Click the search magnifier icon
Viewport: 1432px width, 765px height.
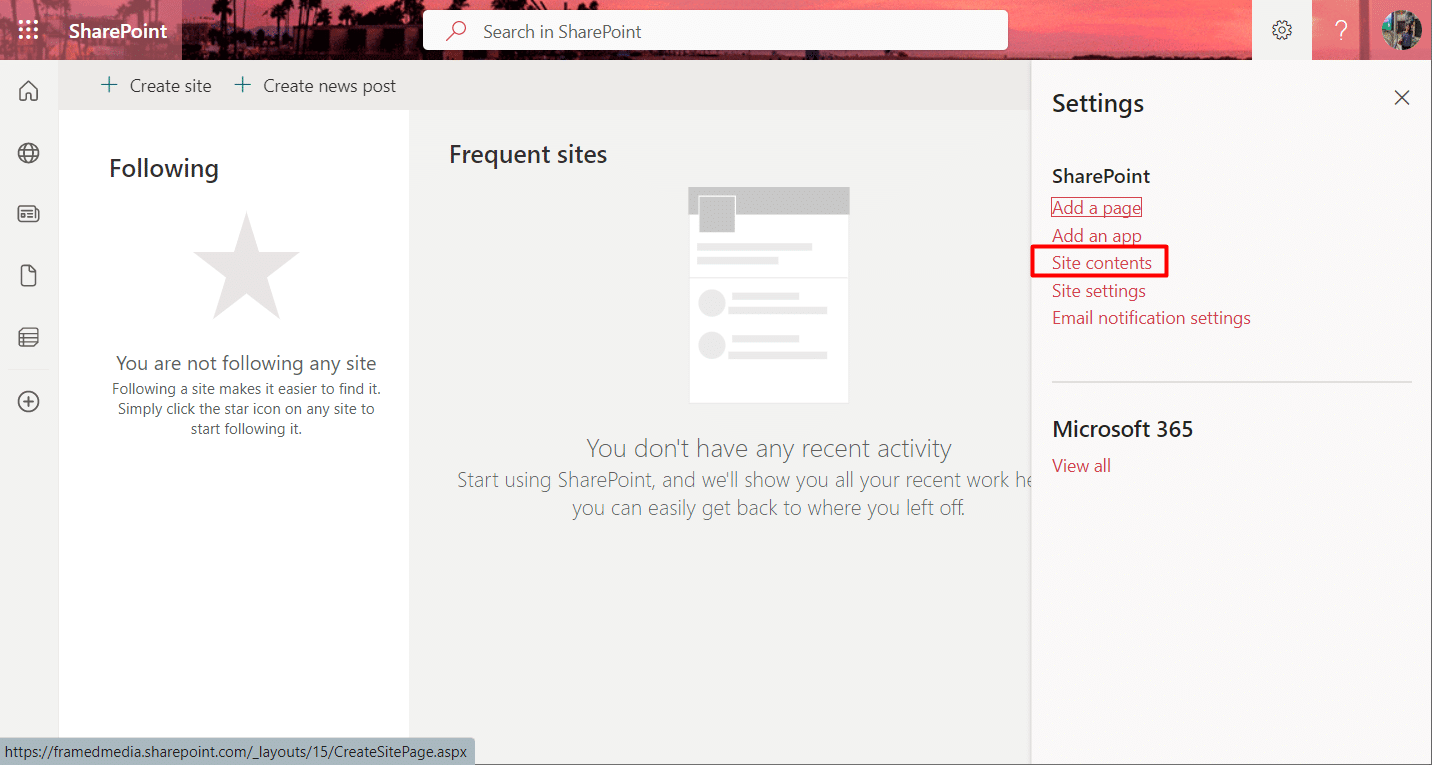click(456, 31)
